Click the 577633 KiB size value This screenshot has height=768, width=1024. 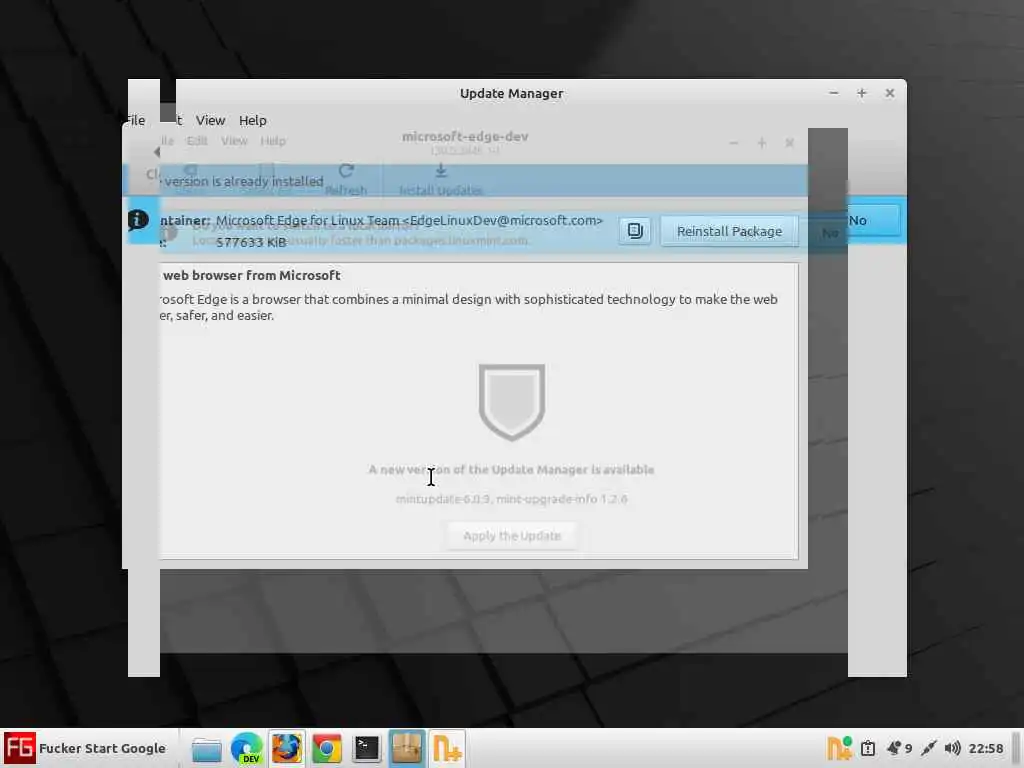coord(251,242)
